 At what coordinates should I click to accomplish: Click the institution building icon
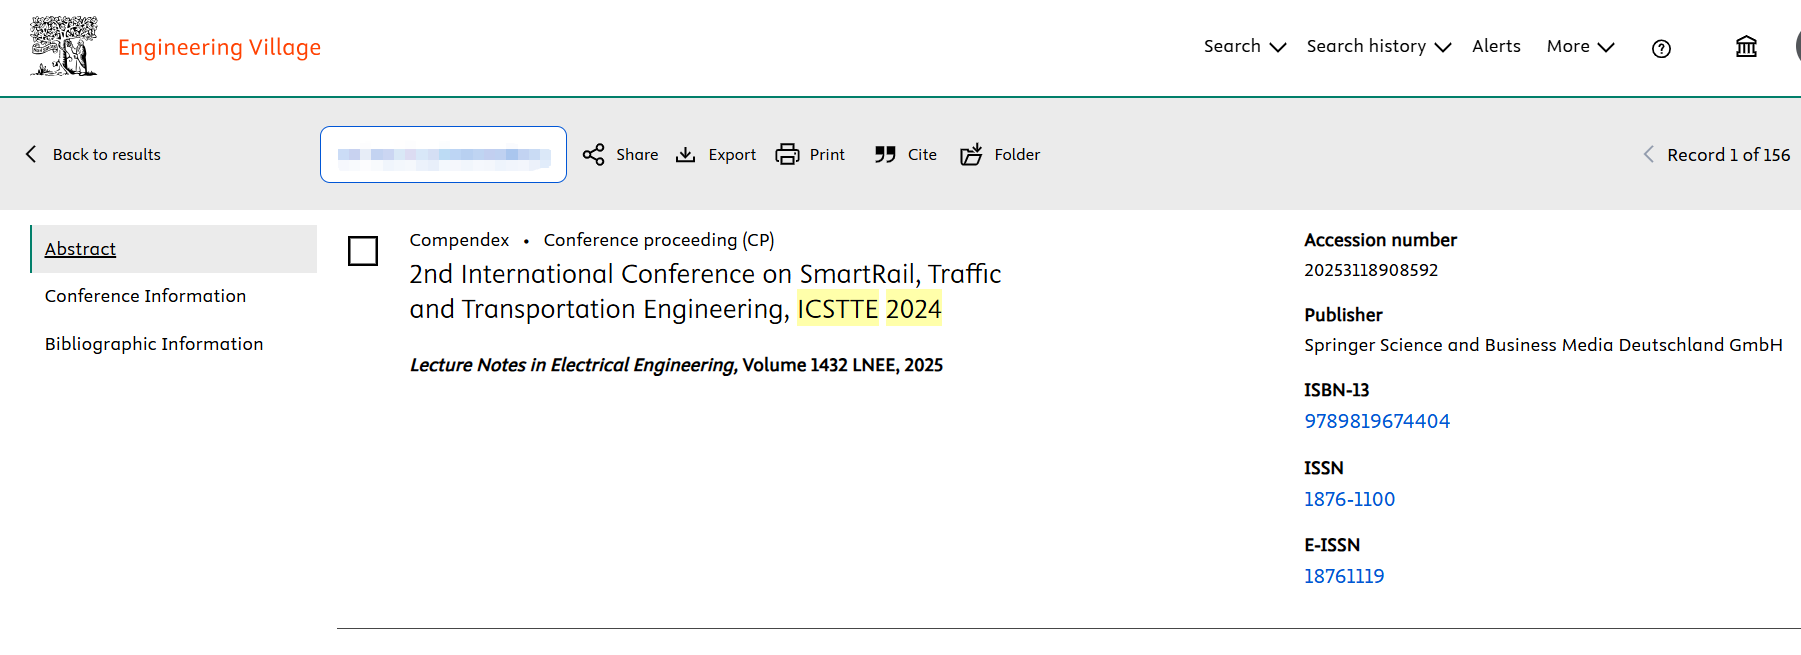pyautogui.click(x=1746, y=47)
